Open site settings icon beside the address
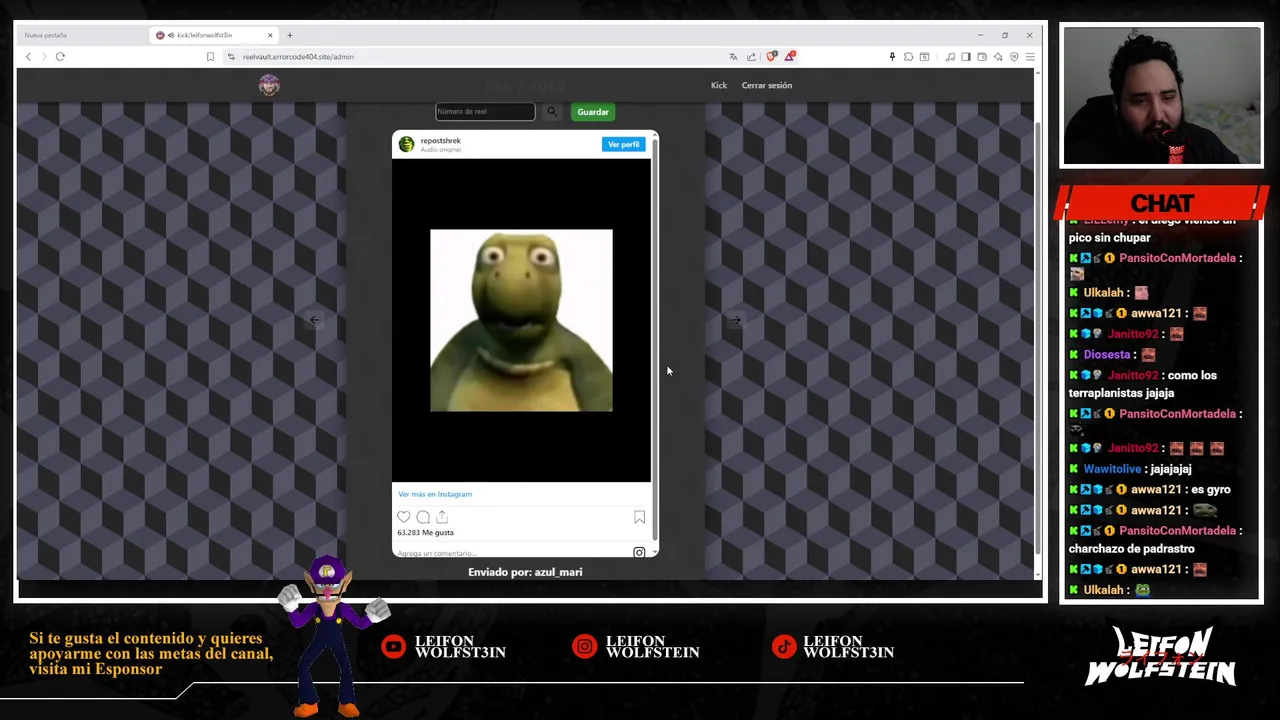This screenshot has height=720, width=1280. pyautogui.click(x=231, y=57)
